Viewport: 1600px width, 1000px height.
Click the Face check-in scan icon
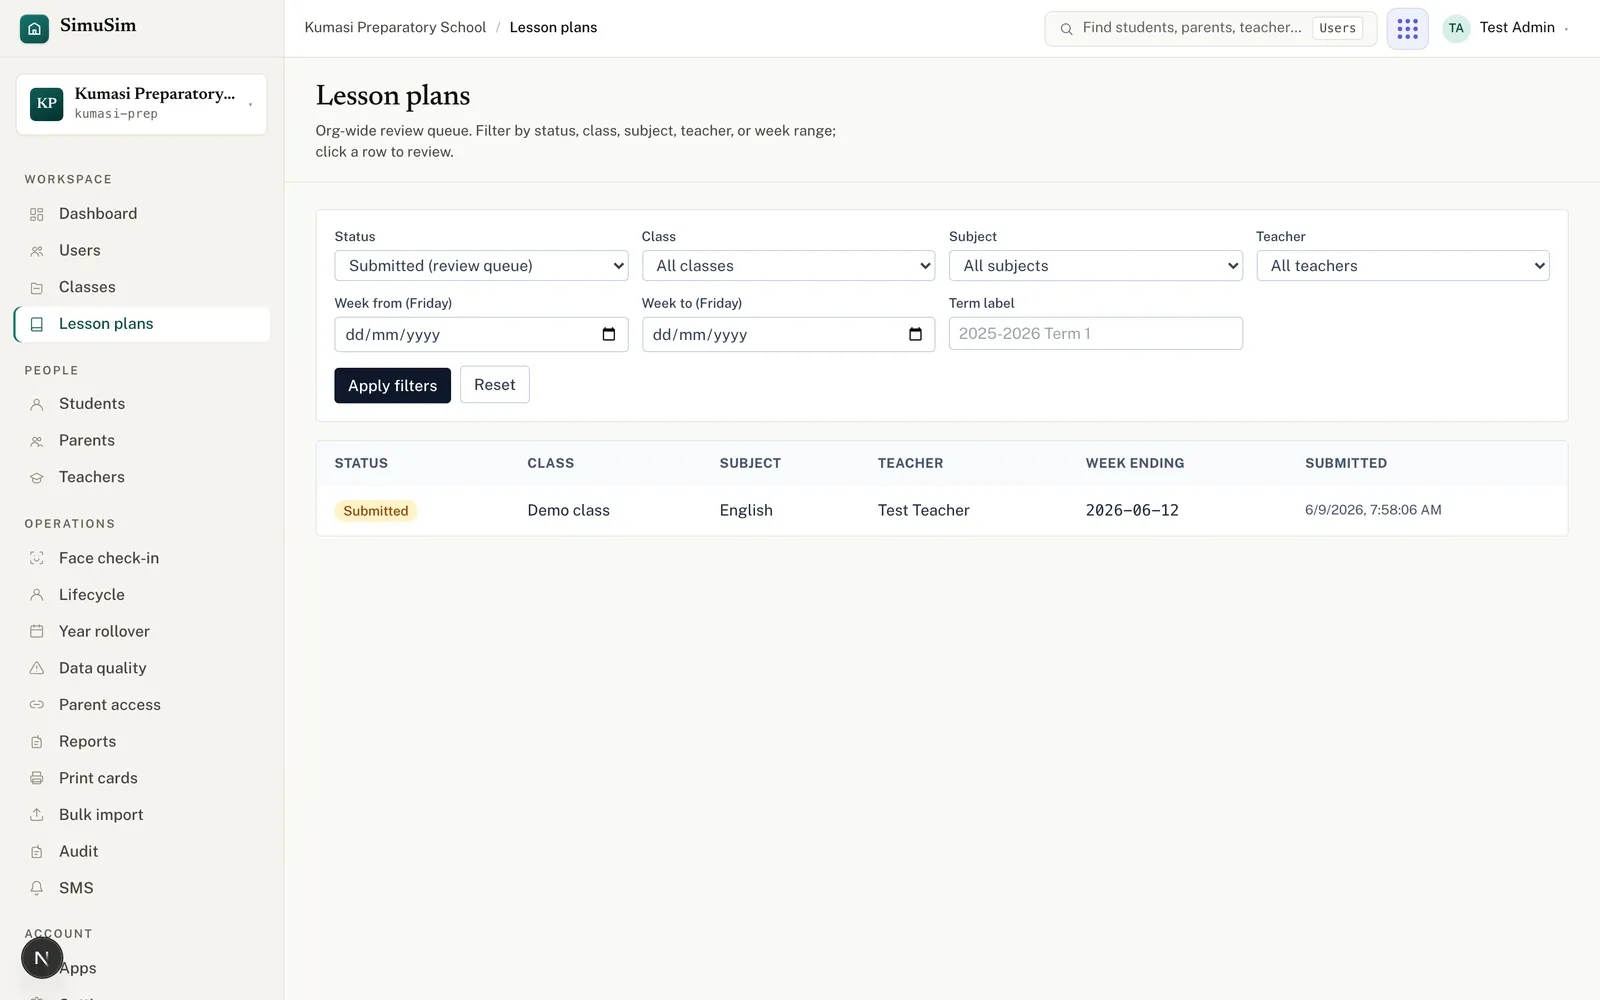(x=37, y=558)
